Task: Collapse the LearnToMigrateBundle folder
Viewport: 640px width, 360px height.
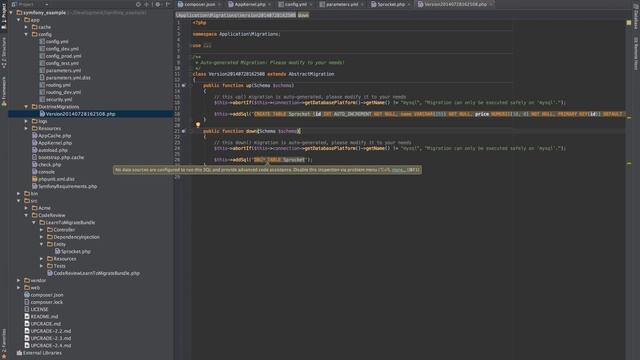Action: [34, 222]
